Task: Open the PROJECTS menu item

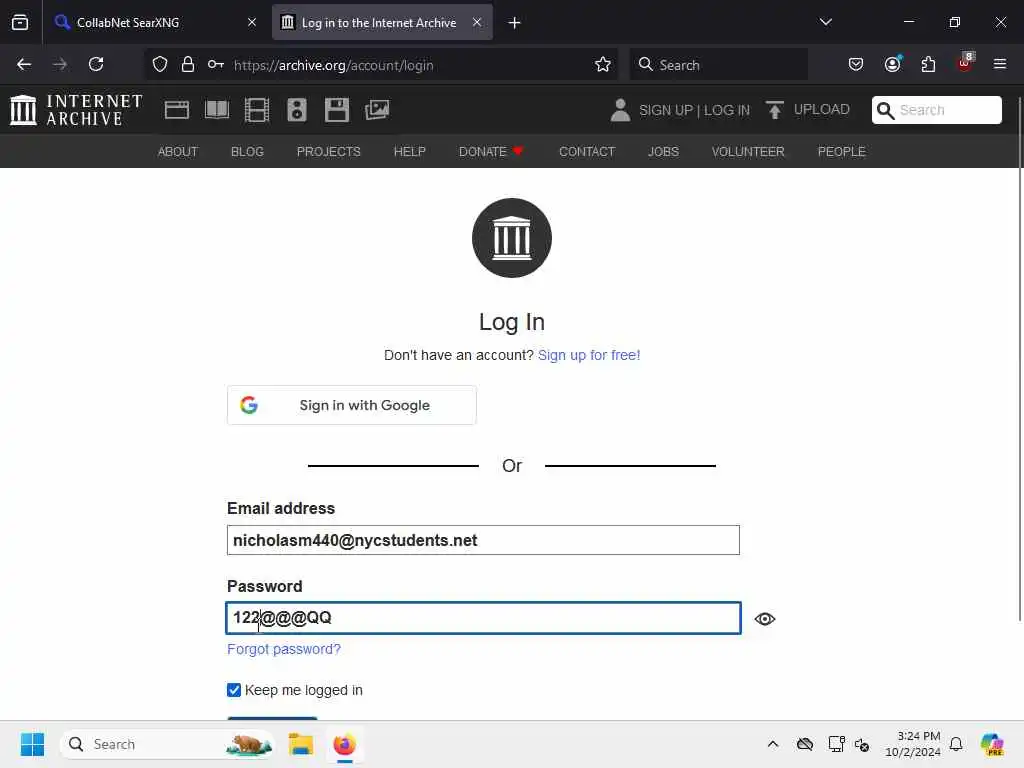Action: 328,152
